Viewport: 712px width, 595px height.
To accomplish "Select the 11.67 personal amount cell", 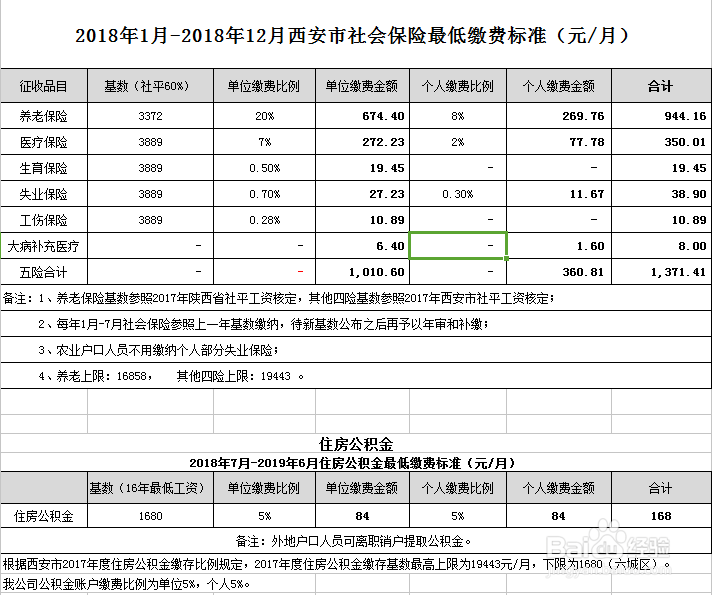I will coord(559,194).
